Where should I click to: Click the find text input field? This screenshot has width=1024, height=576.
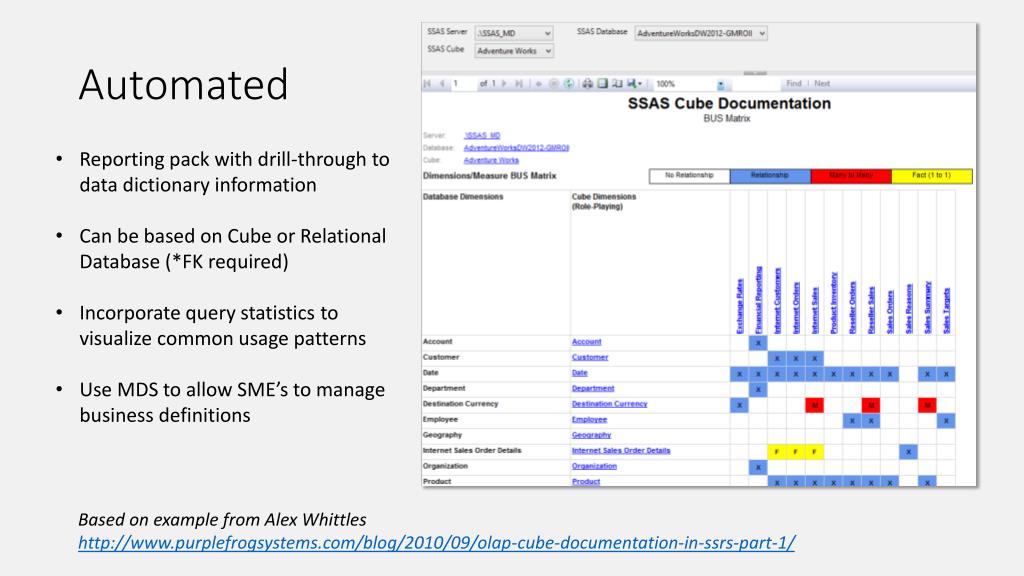[756, 84]
